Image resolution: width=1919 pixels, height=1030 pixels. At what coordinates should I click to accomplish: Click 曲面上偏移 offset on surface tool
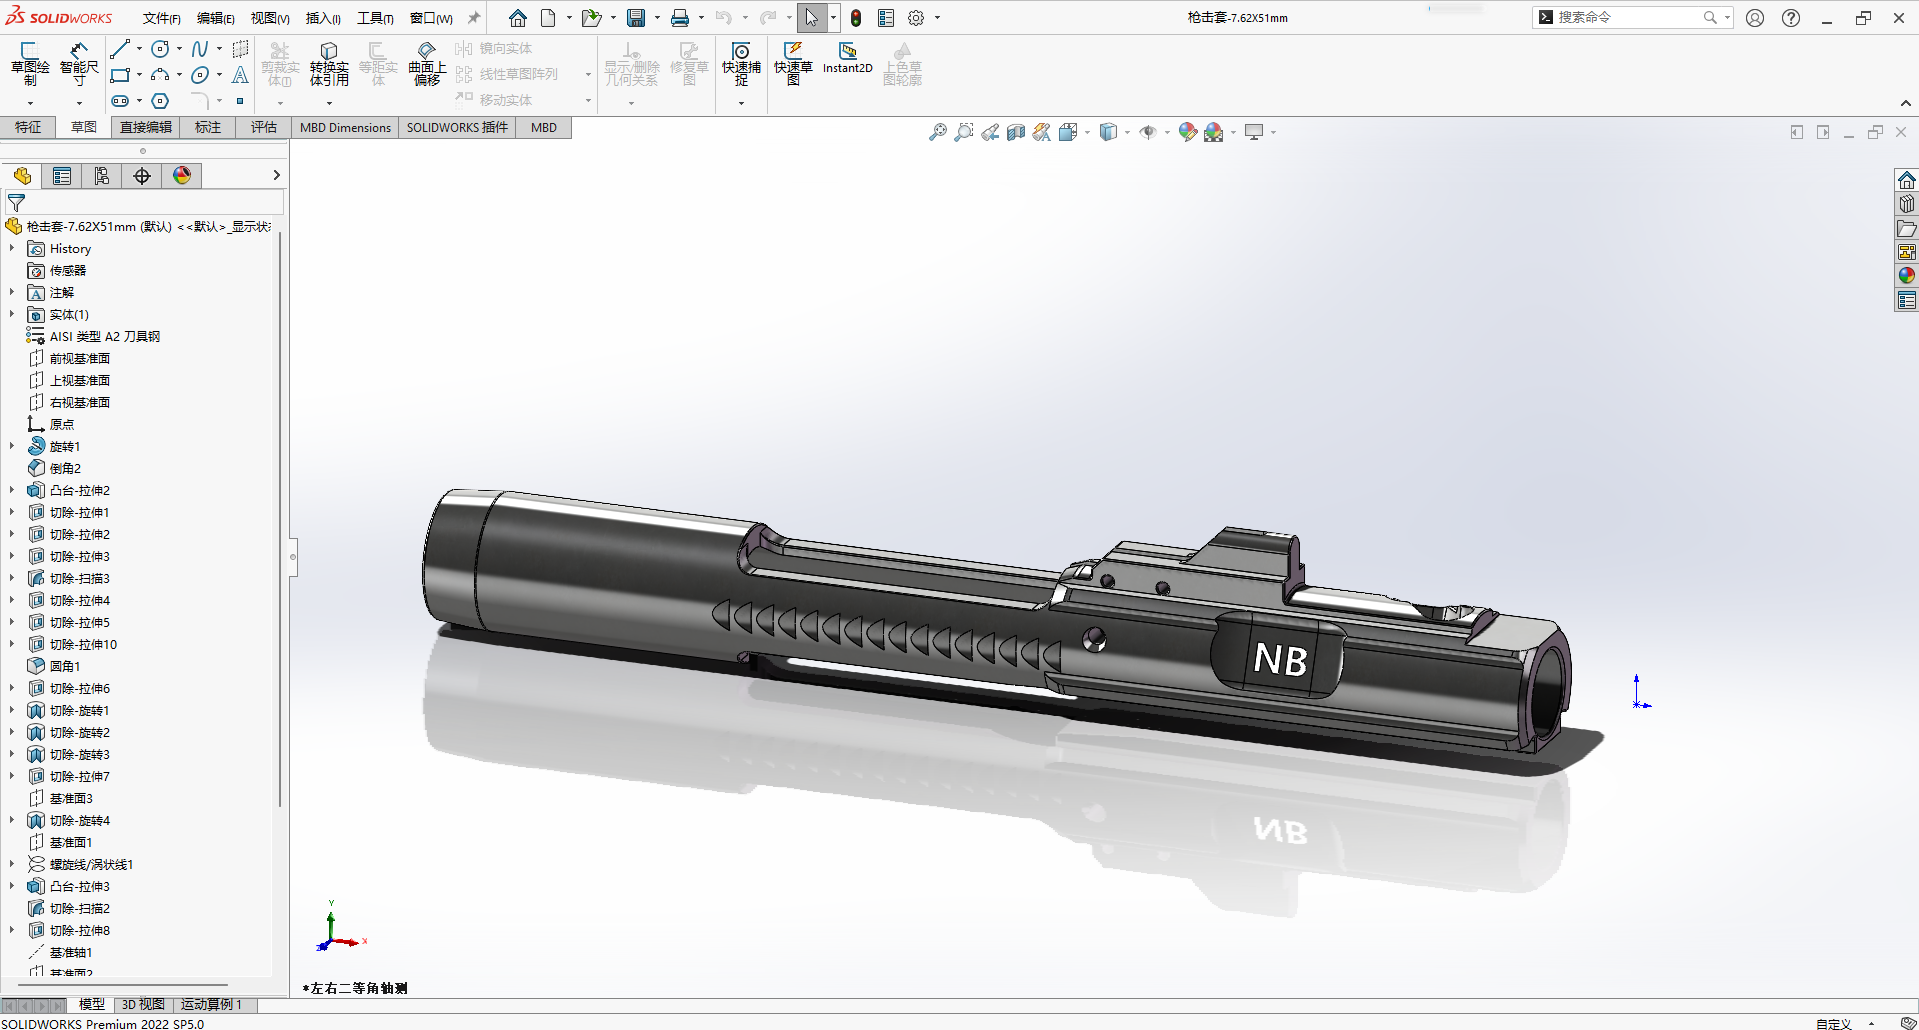[427, 63]
